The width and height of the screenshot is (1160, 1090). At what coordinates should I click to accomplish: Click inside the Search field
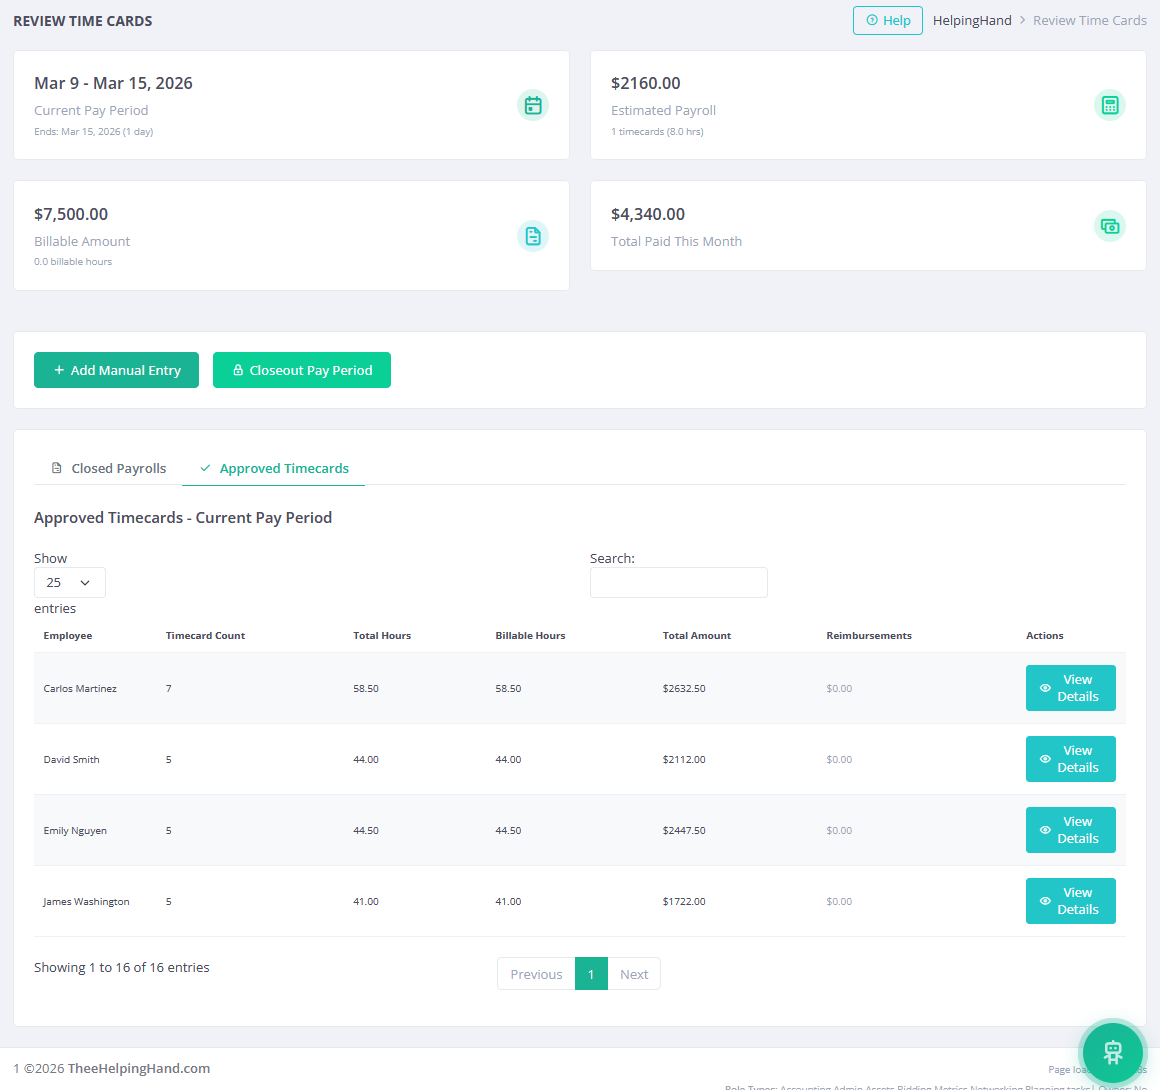pyautogui.click(x=678, y=582)
